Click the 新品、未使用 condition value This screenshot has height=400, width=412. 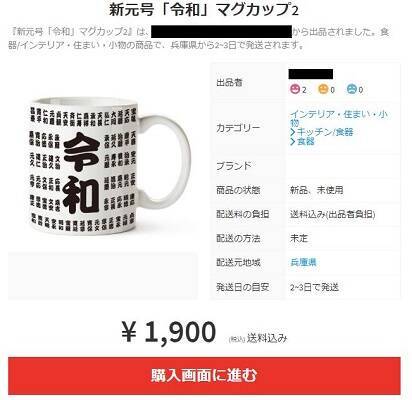316,190
